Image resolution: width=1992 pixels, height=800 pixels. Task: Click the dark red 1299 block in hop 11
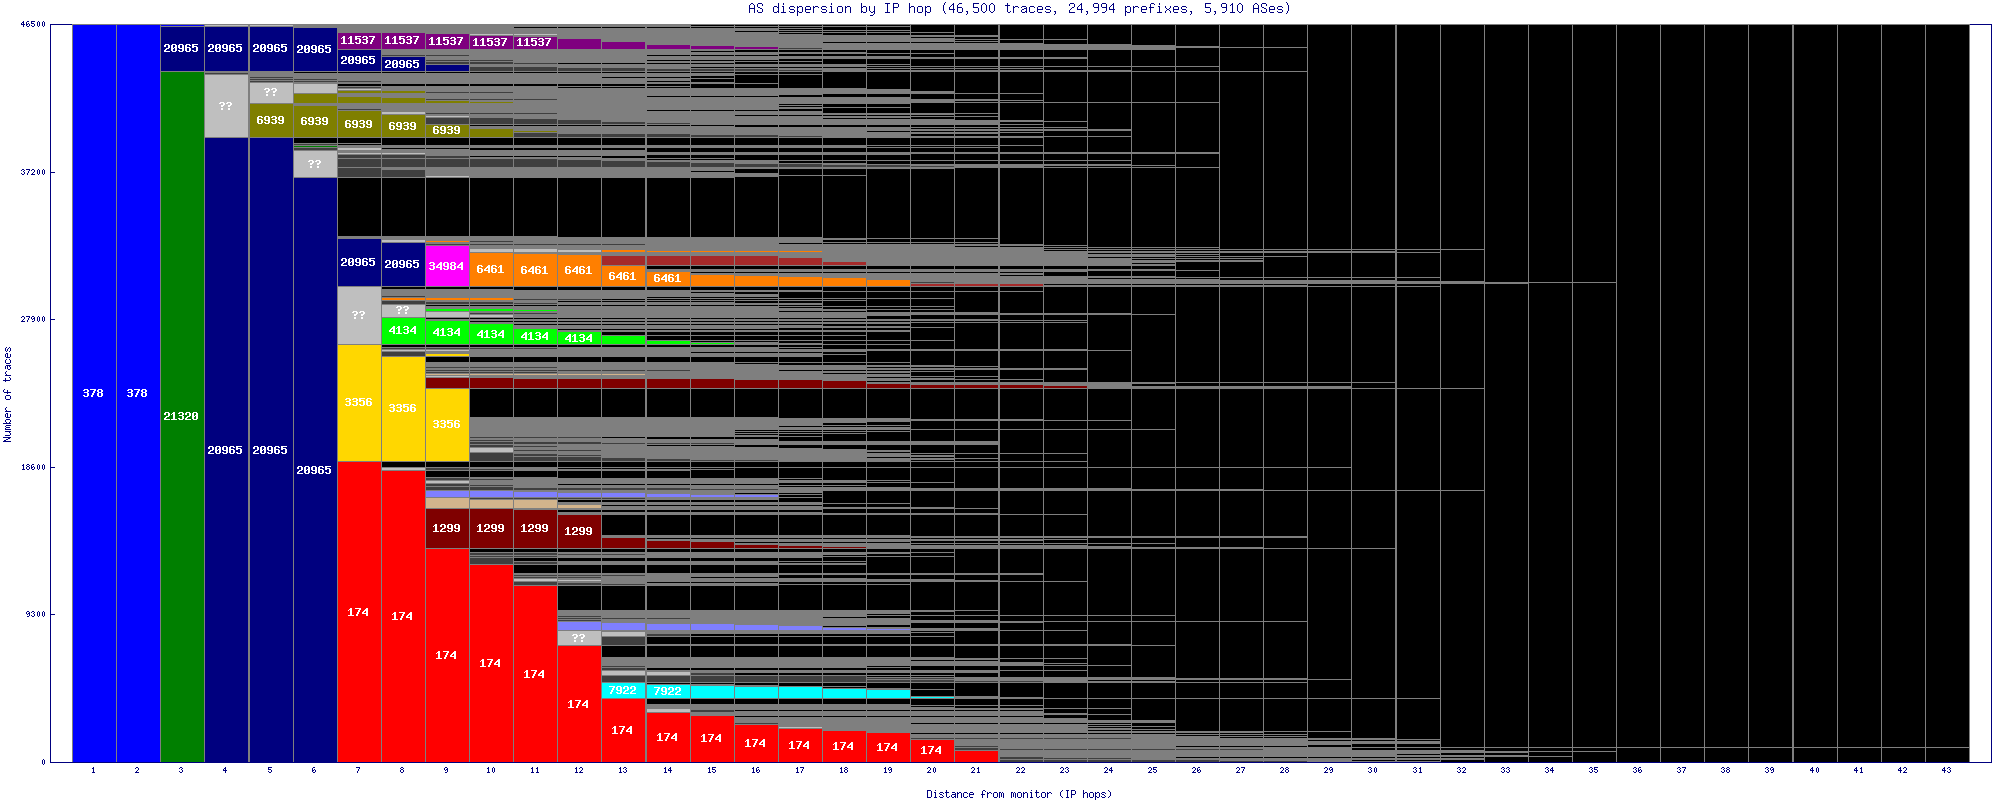[x=534, y=528]
